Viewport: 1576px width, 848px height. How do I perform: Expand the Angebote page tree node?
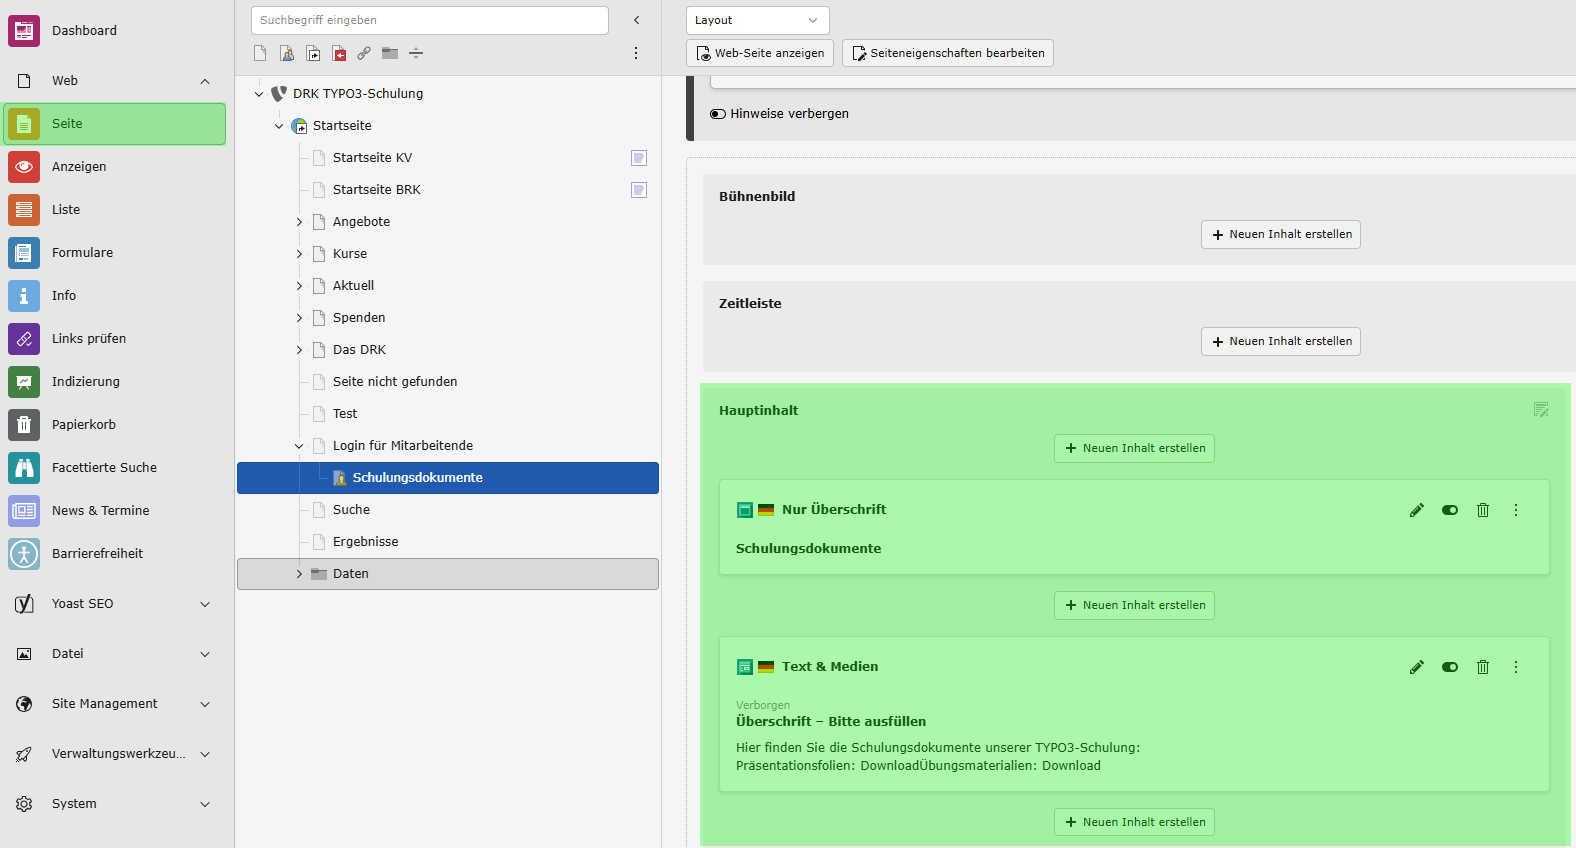pyautogui.click(x=299, y=222)
